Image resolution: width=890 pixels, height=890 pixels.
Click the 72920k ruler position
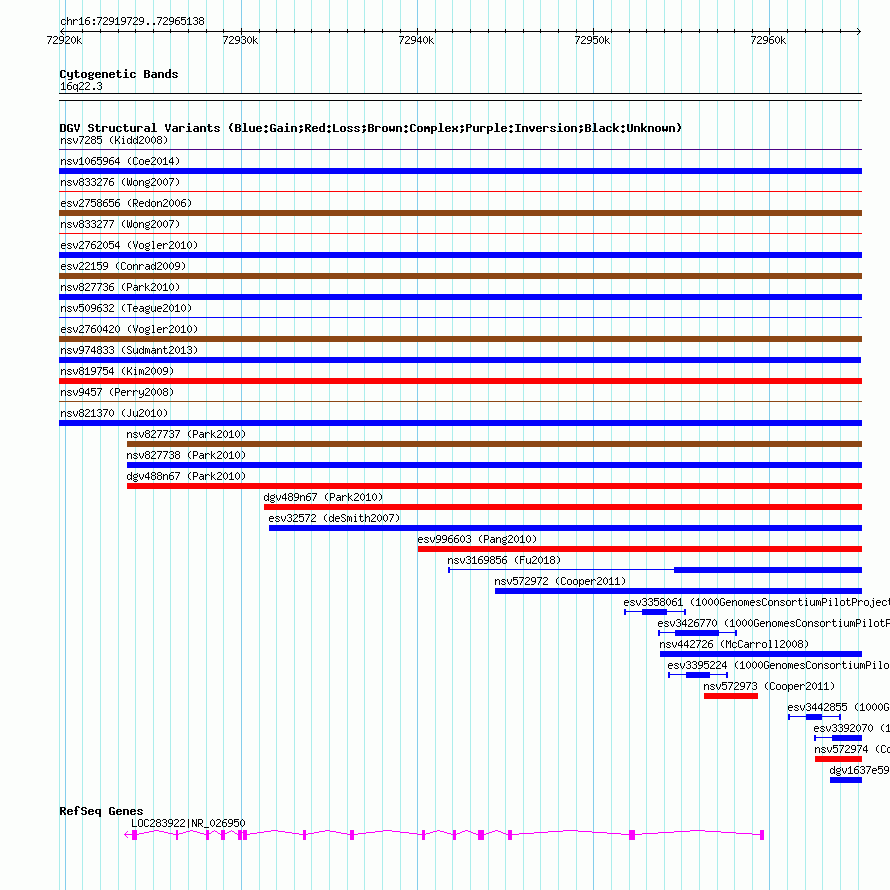[64, 40]
